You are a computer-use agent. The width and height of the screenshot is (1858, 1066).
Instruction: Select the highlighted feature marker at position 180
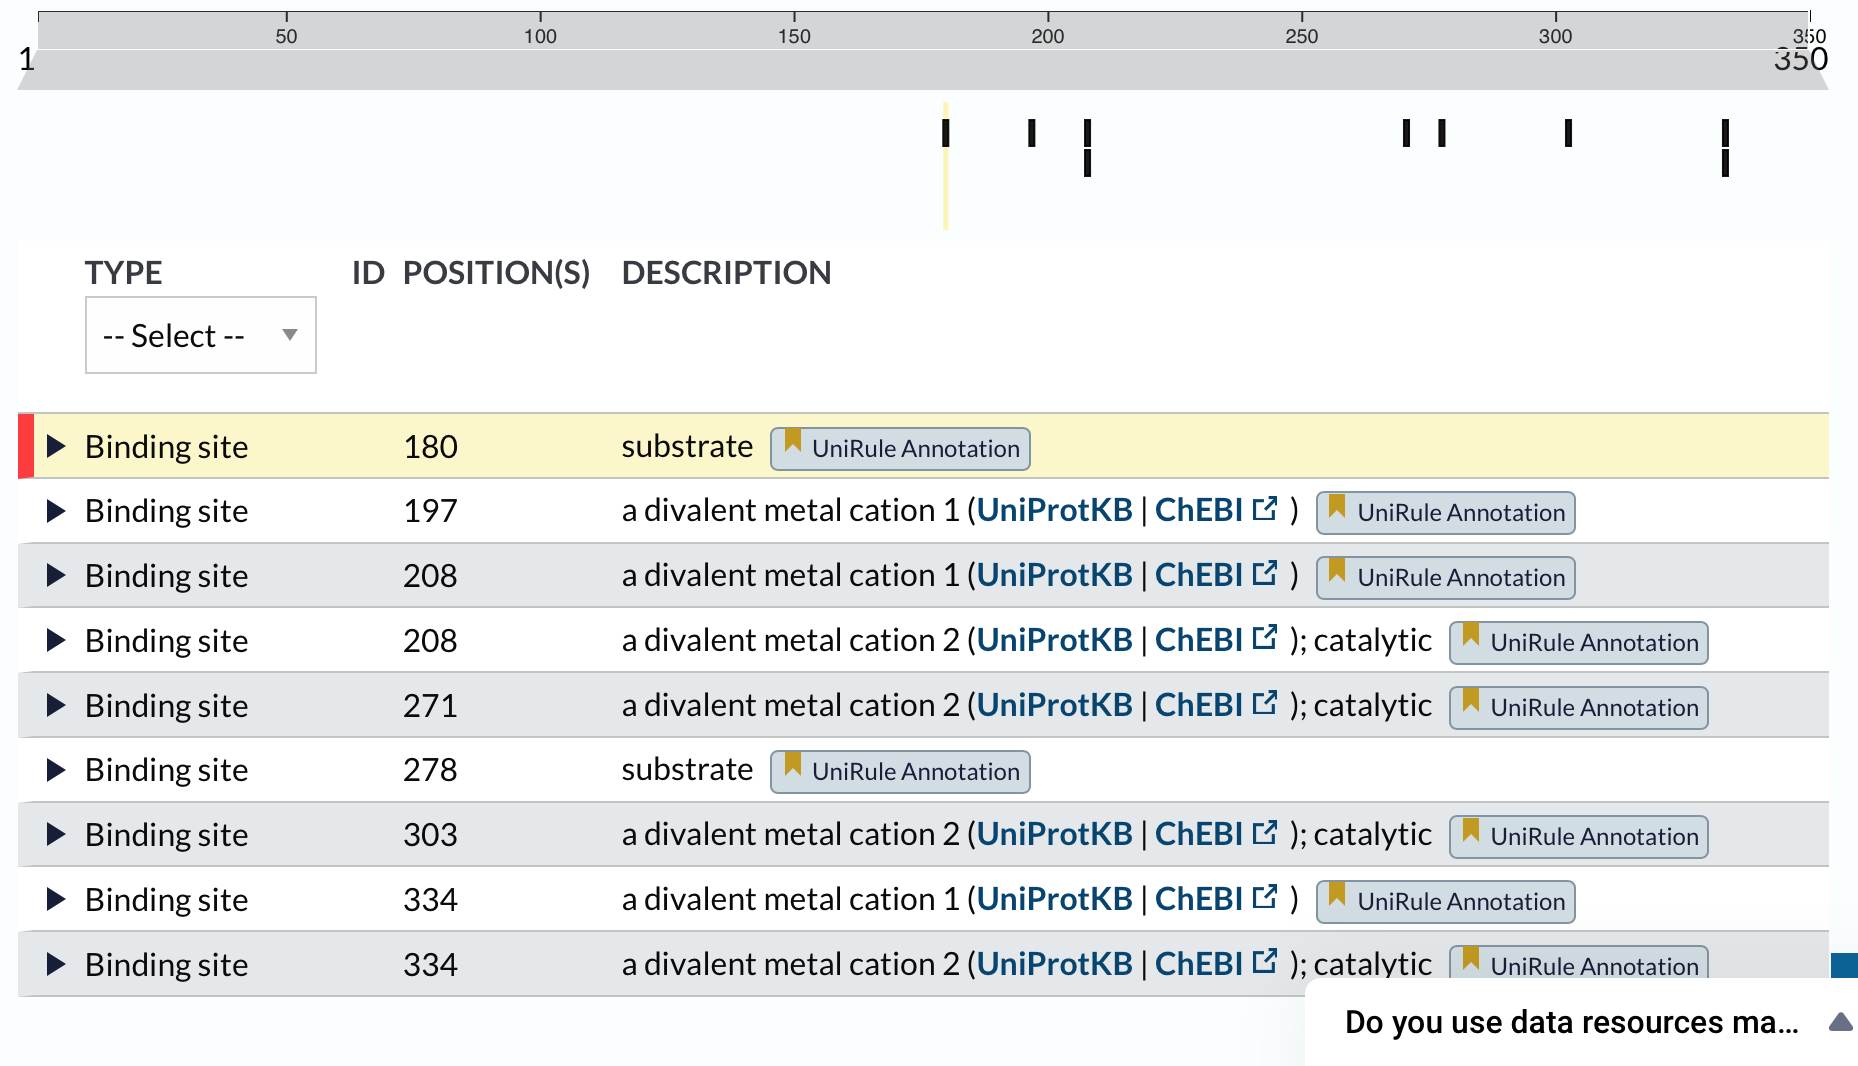click(x=945, y=133)
